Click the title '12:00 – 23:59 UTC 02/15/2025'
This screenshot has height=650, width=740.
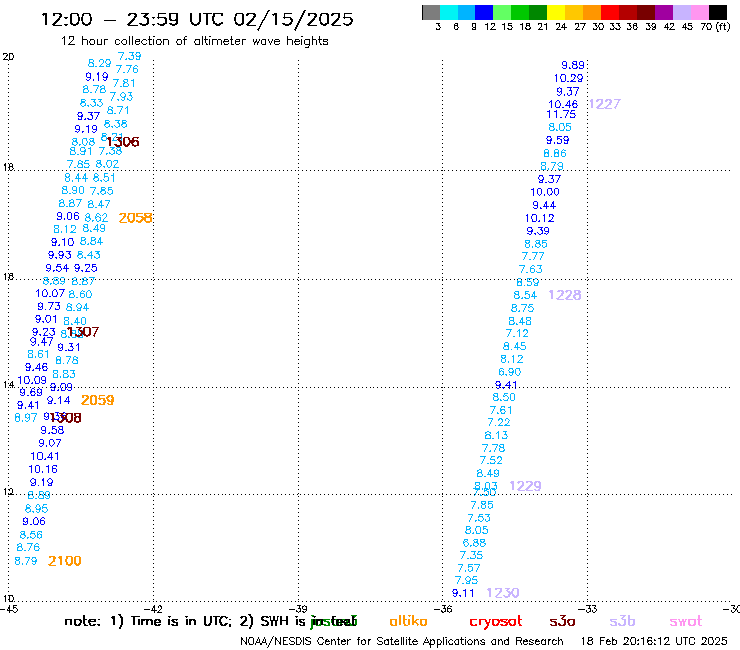click(197, 19)
